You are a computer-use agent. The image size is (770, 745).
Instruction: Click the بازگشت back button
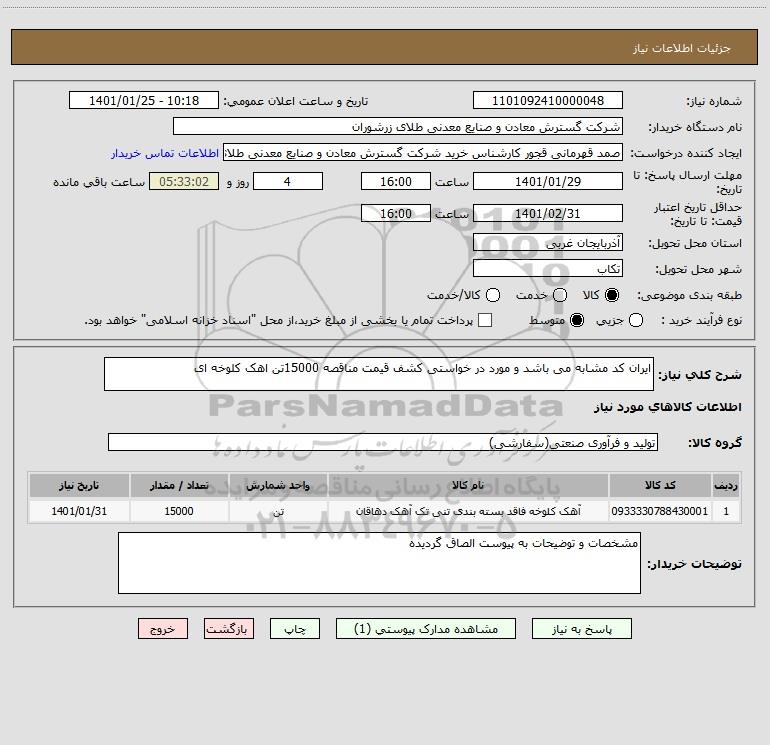(229, 629)
